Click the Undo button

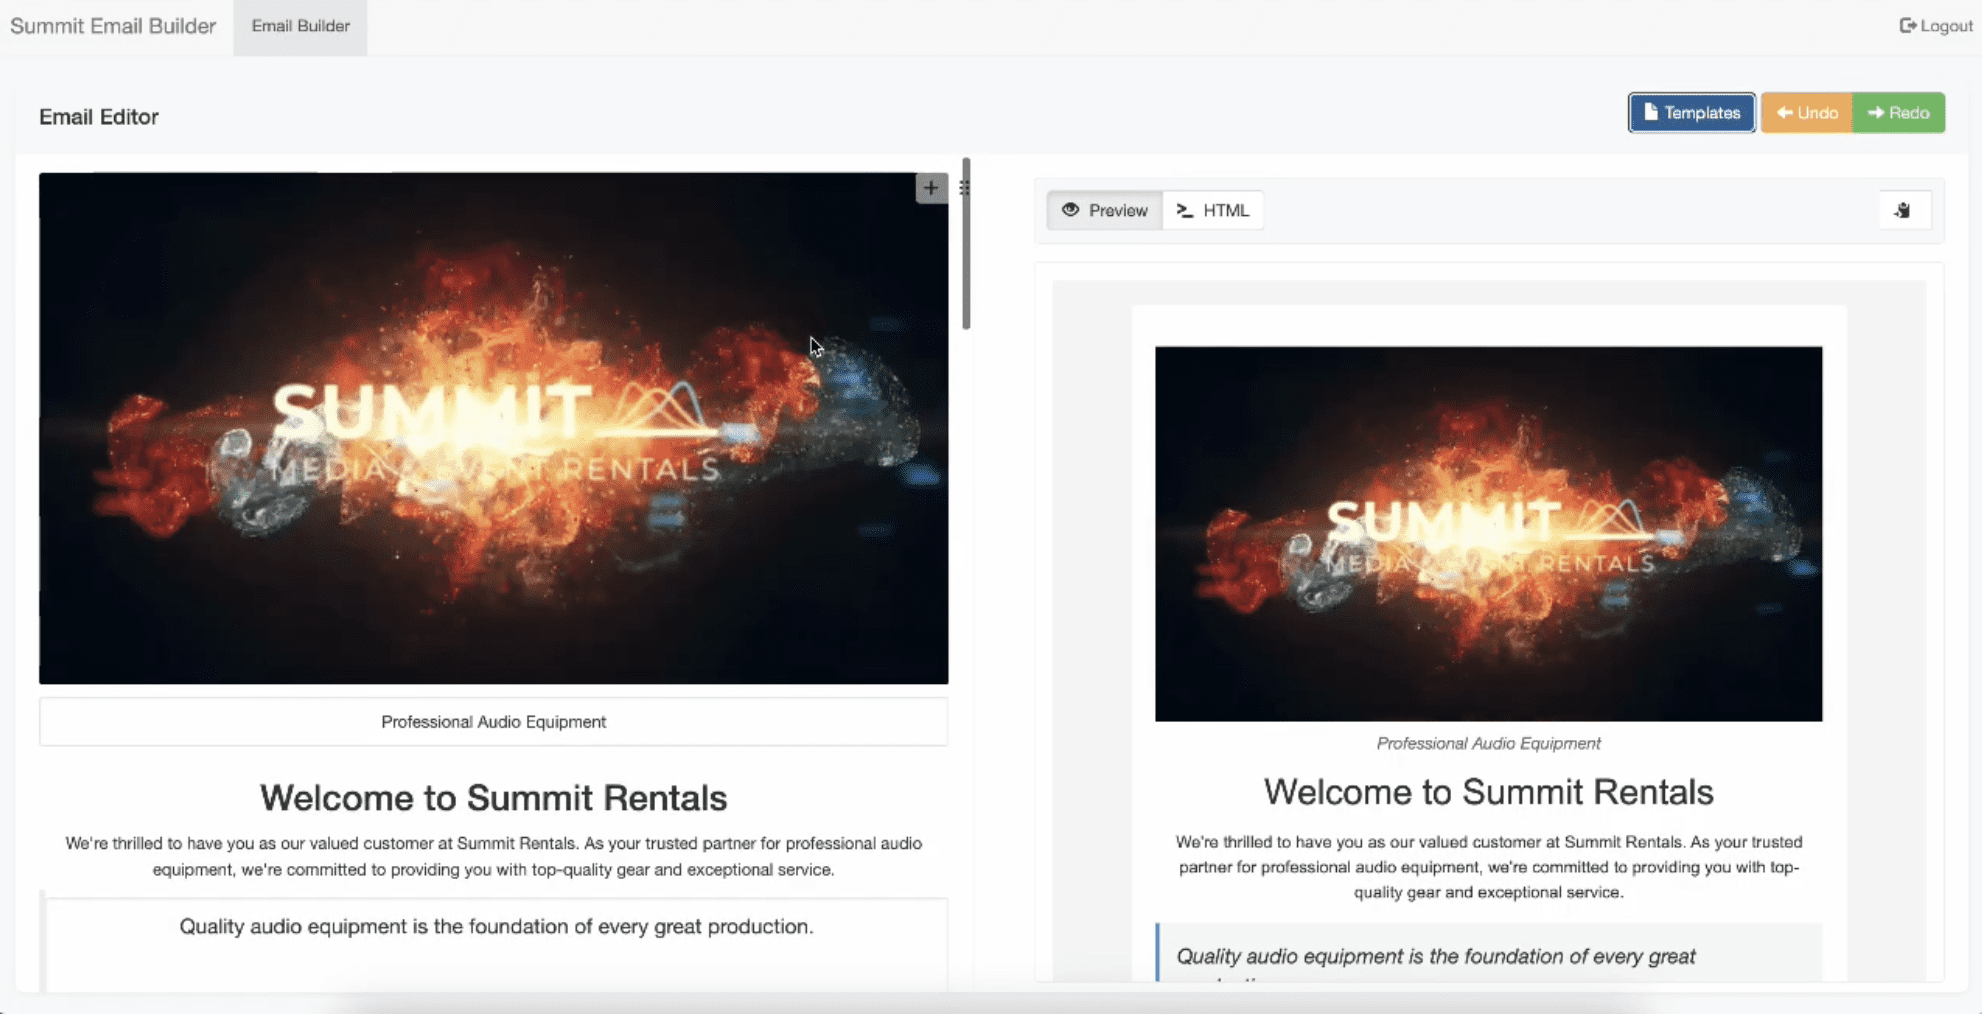coord(1807,113)
